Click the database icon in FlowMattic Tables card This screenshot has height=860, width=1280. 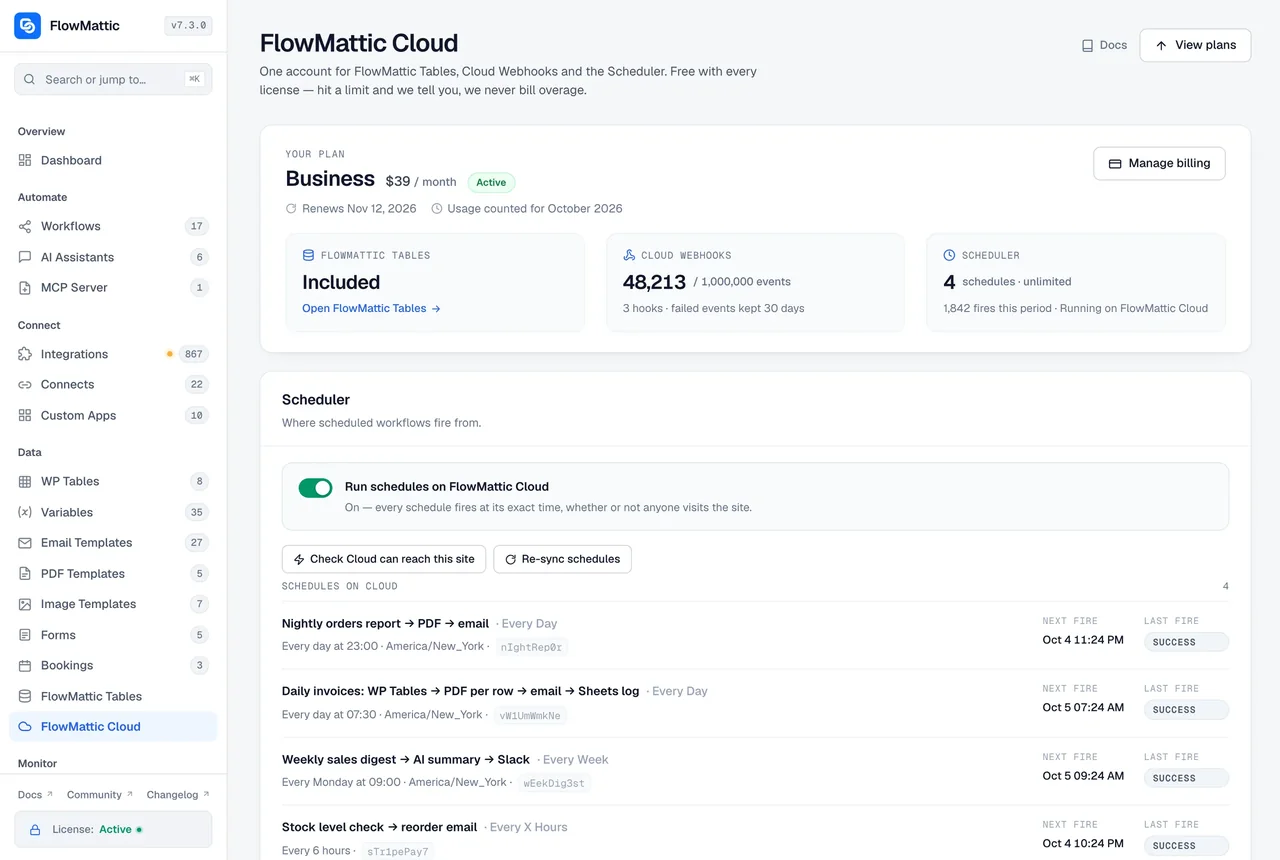pyautogui.click(x=308, y=255)
